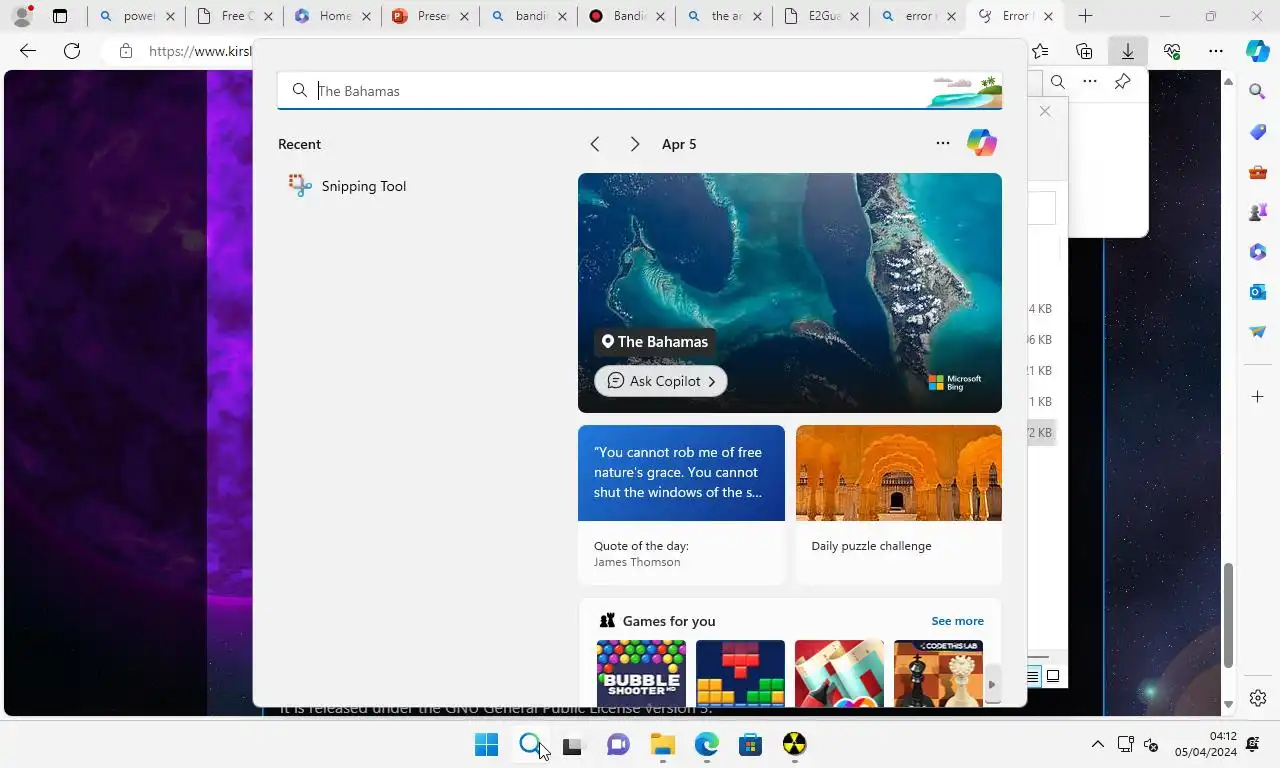Click the Ask Copilot button

click(x=660, y=381)
